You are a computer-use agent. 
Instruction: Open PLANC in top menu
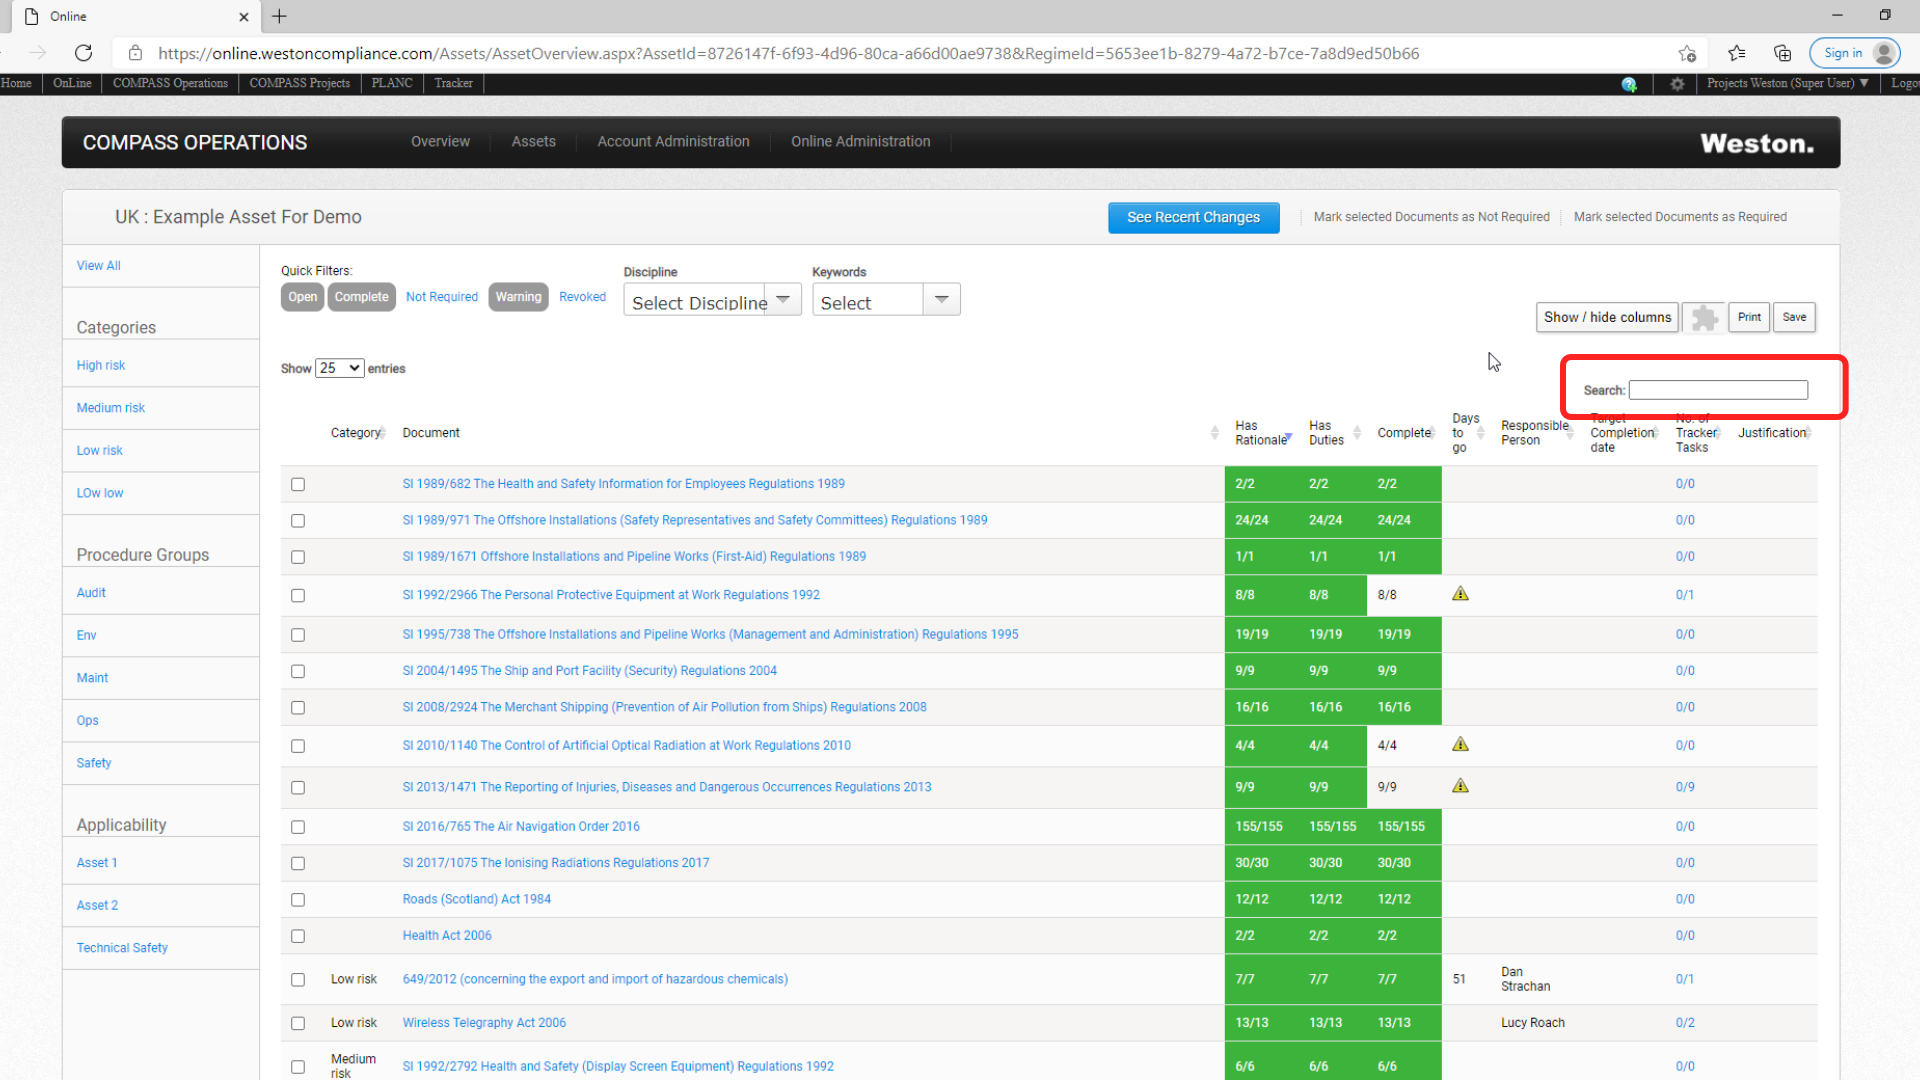[391, 84]
